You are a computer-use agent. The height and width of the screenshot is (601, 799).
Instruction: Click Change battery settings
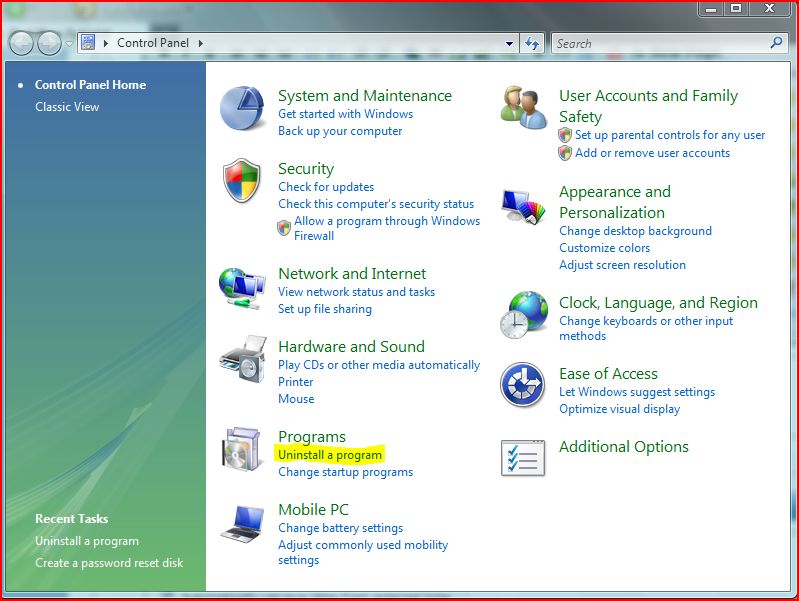340,528
